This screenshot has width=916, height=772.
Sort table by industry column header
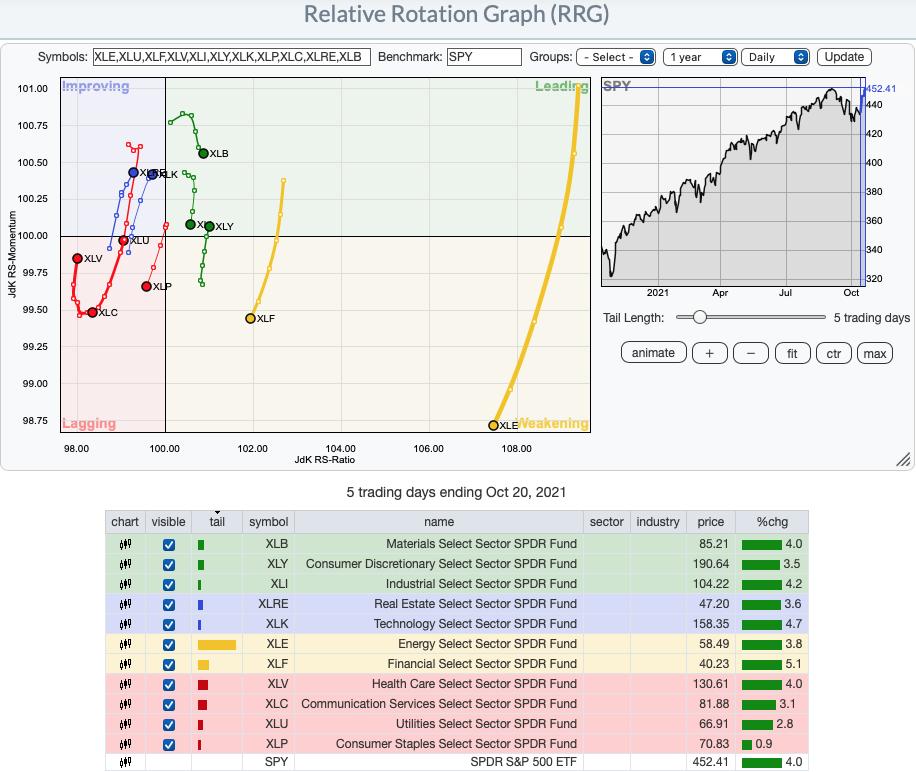pos(658,522)
